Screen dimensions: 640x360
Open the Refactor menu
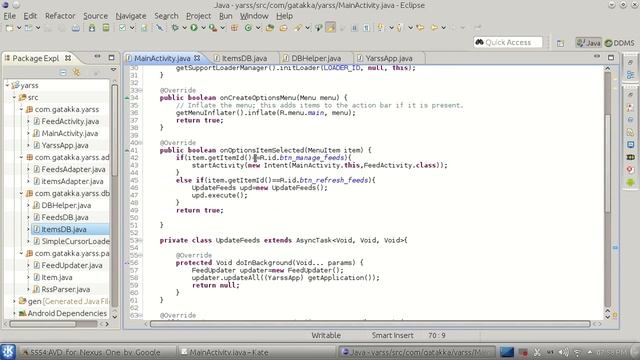[60, 16]
